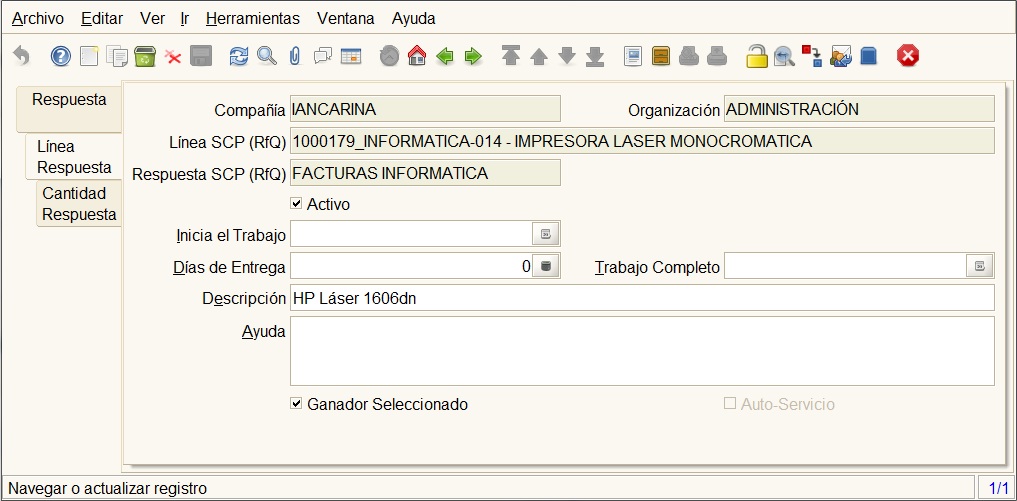Click into the Inicia el Trabajo field

411,234
